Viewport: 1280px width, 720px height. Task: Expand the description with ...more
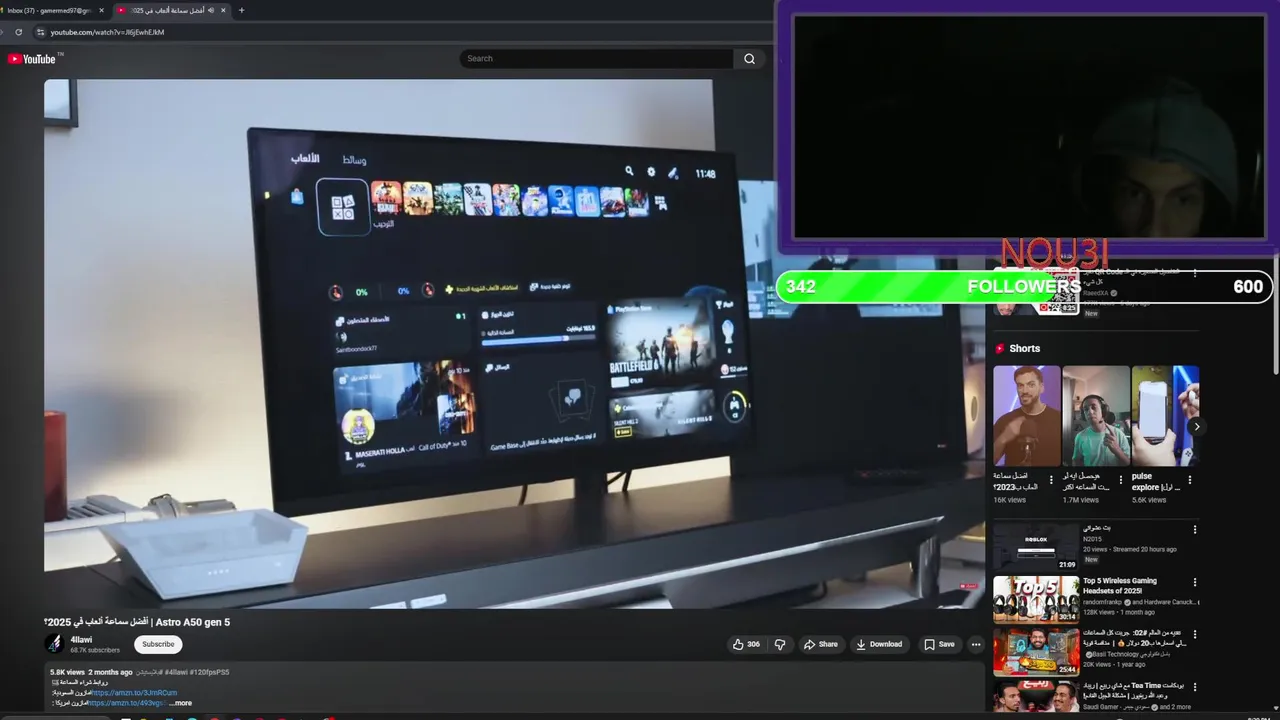[x=180, y=703]
